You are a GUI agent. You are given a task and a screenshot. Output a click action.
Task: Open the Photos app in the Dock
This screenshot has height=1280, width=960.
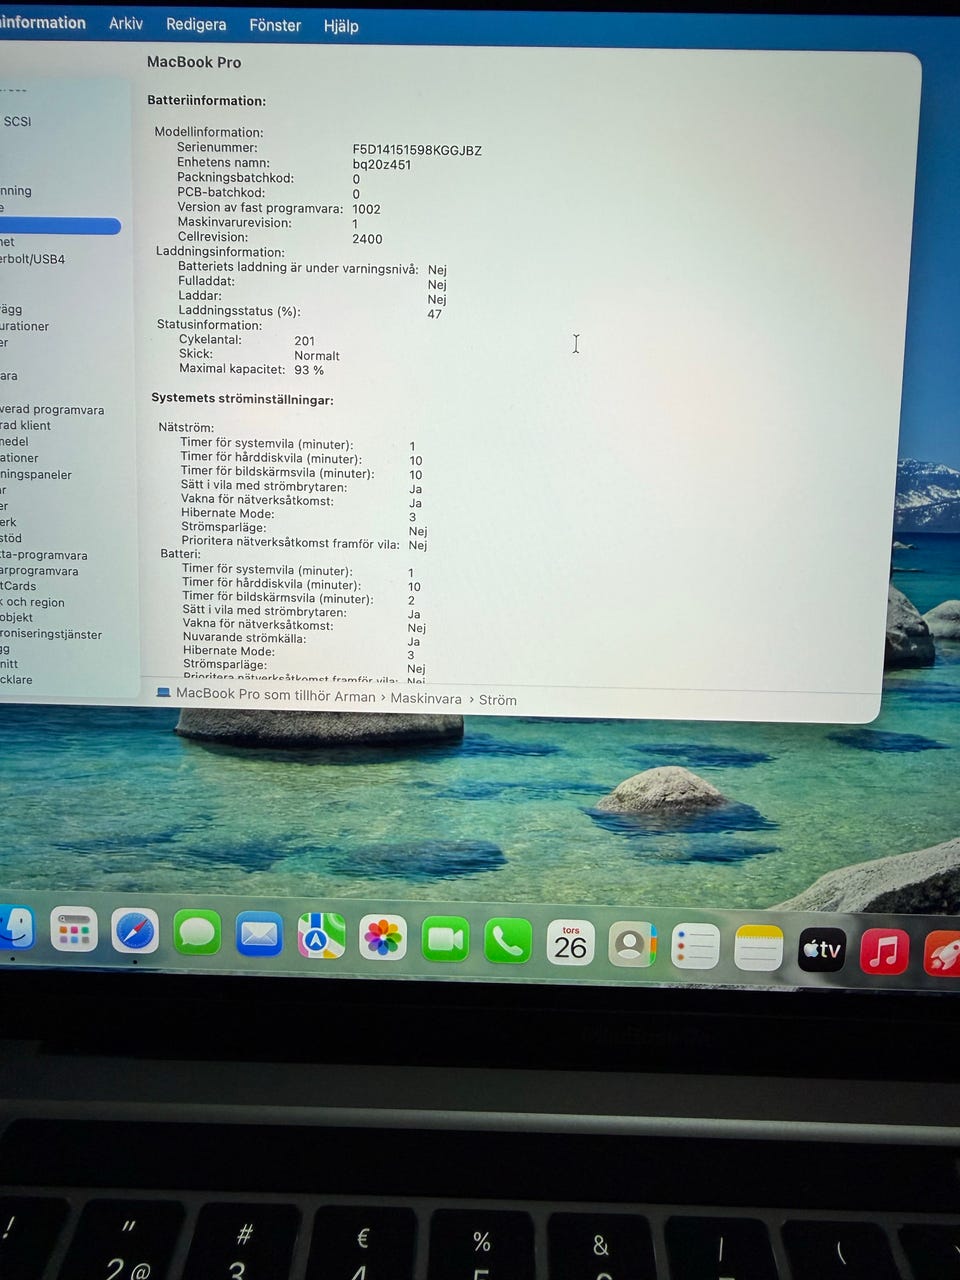click(383, 938)
